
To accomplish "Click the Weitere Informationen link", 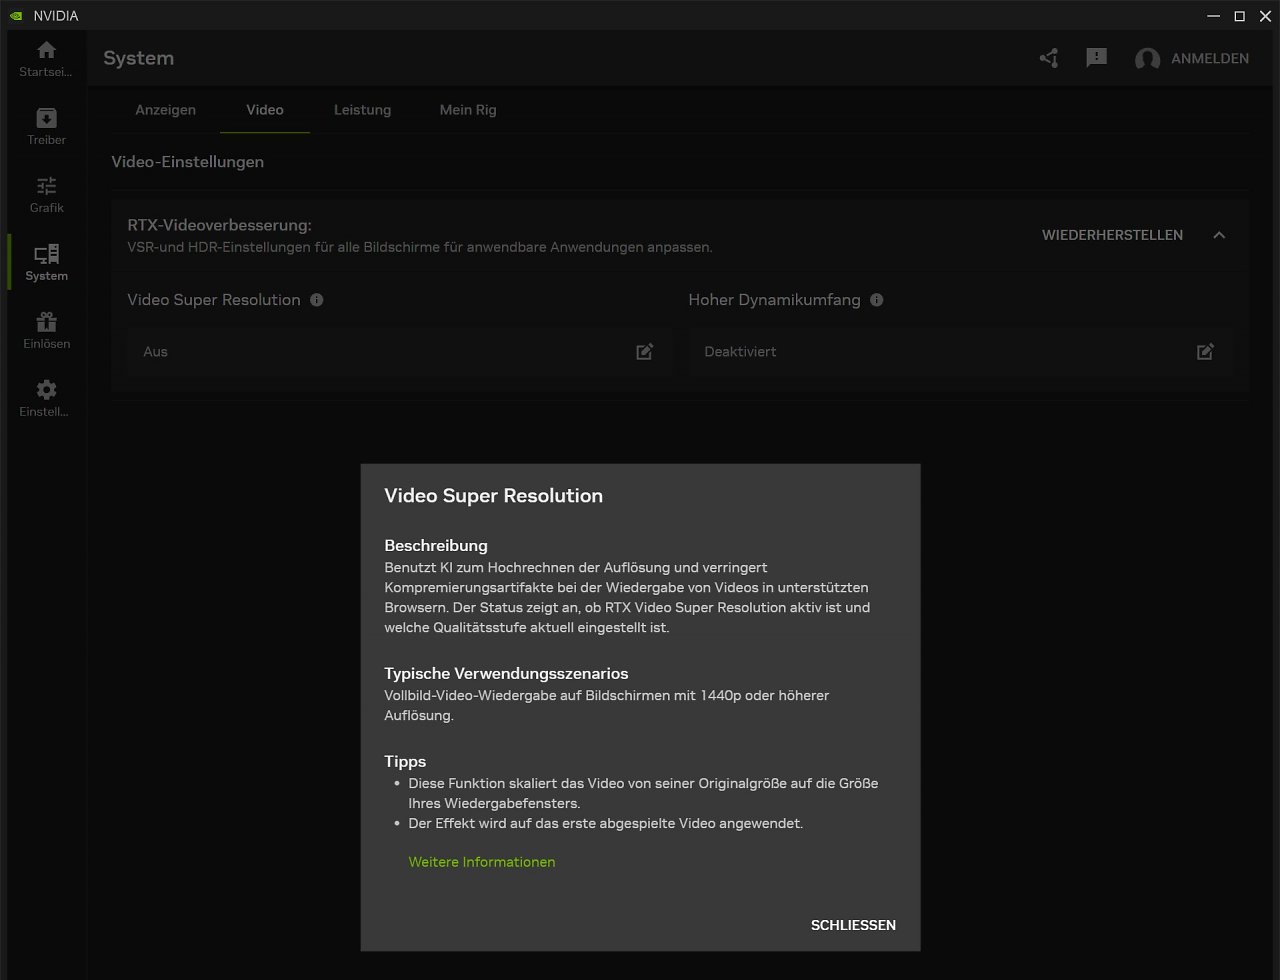I will pyautogui.click(x=482, y=862).
